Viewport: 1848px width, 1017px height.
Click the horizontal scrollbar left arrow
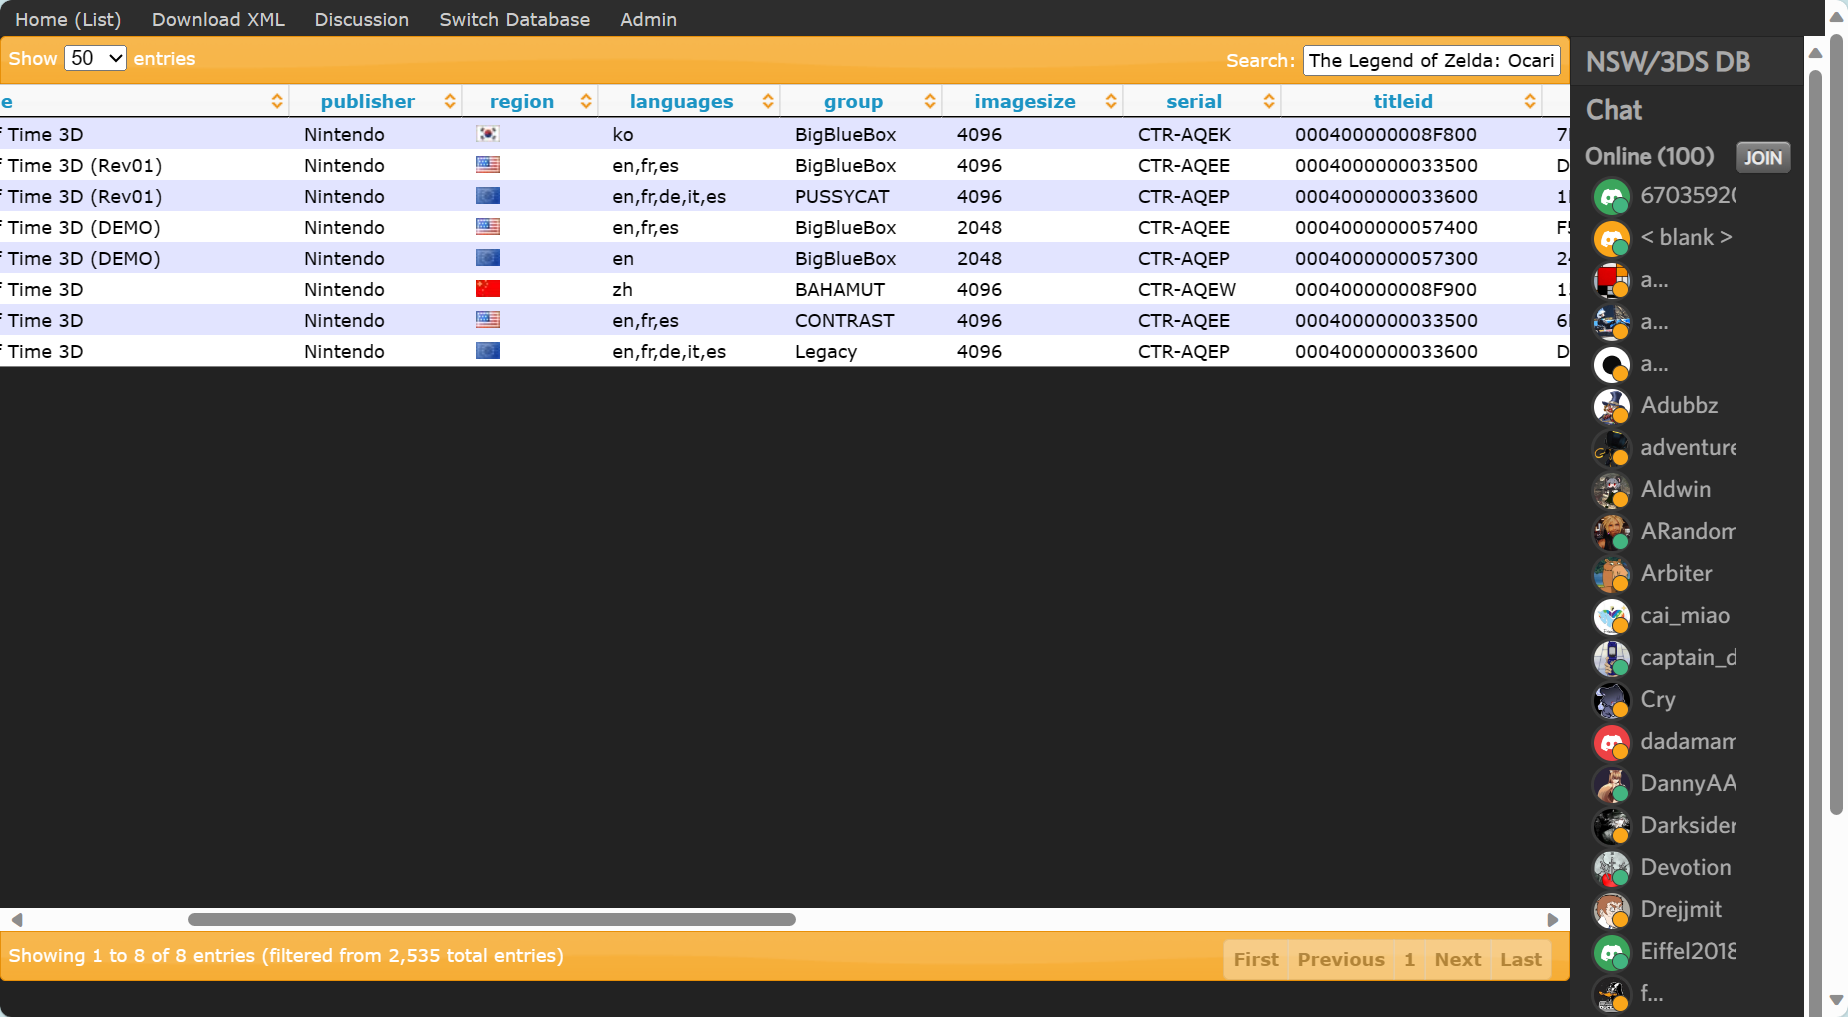tap(16, 919)
